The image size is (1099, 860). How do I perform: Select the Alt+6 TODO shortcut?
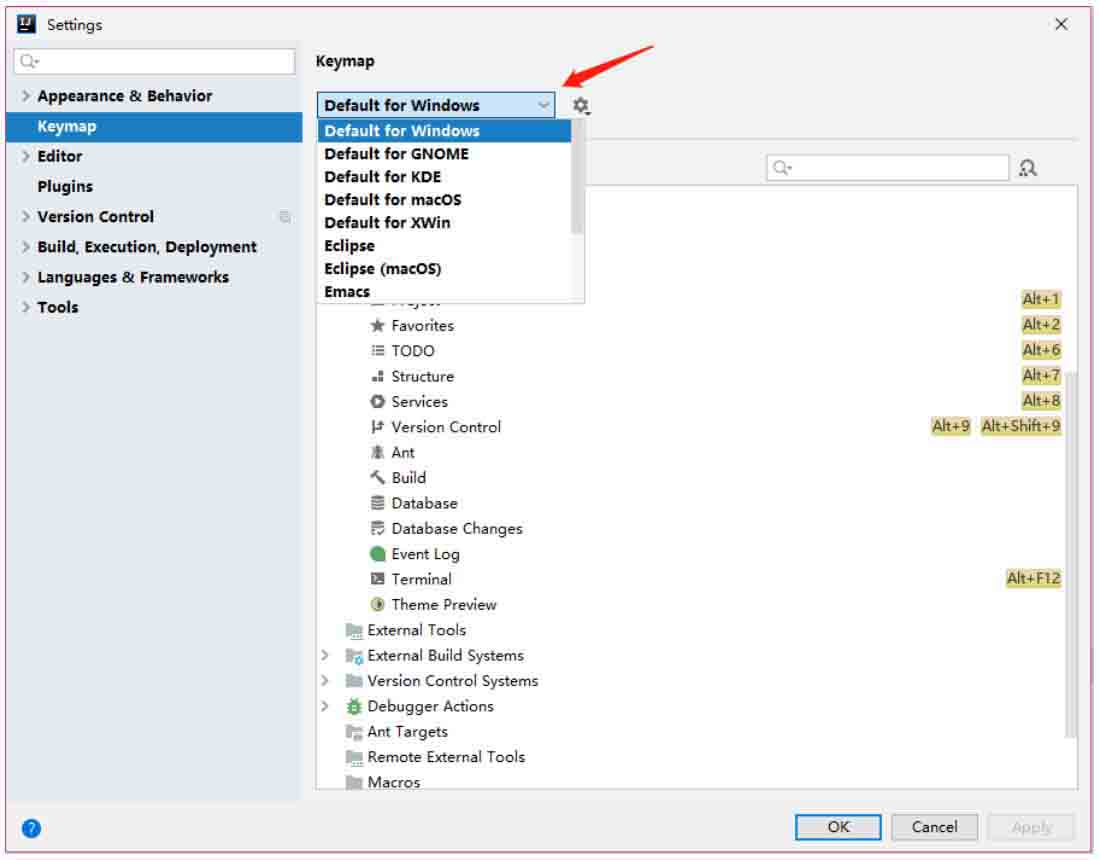coord(1041,350)
